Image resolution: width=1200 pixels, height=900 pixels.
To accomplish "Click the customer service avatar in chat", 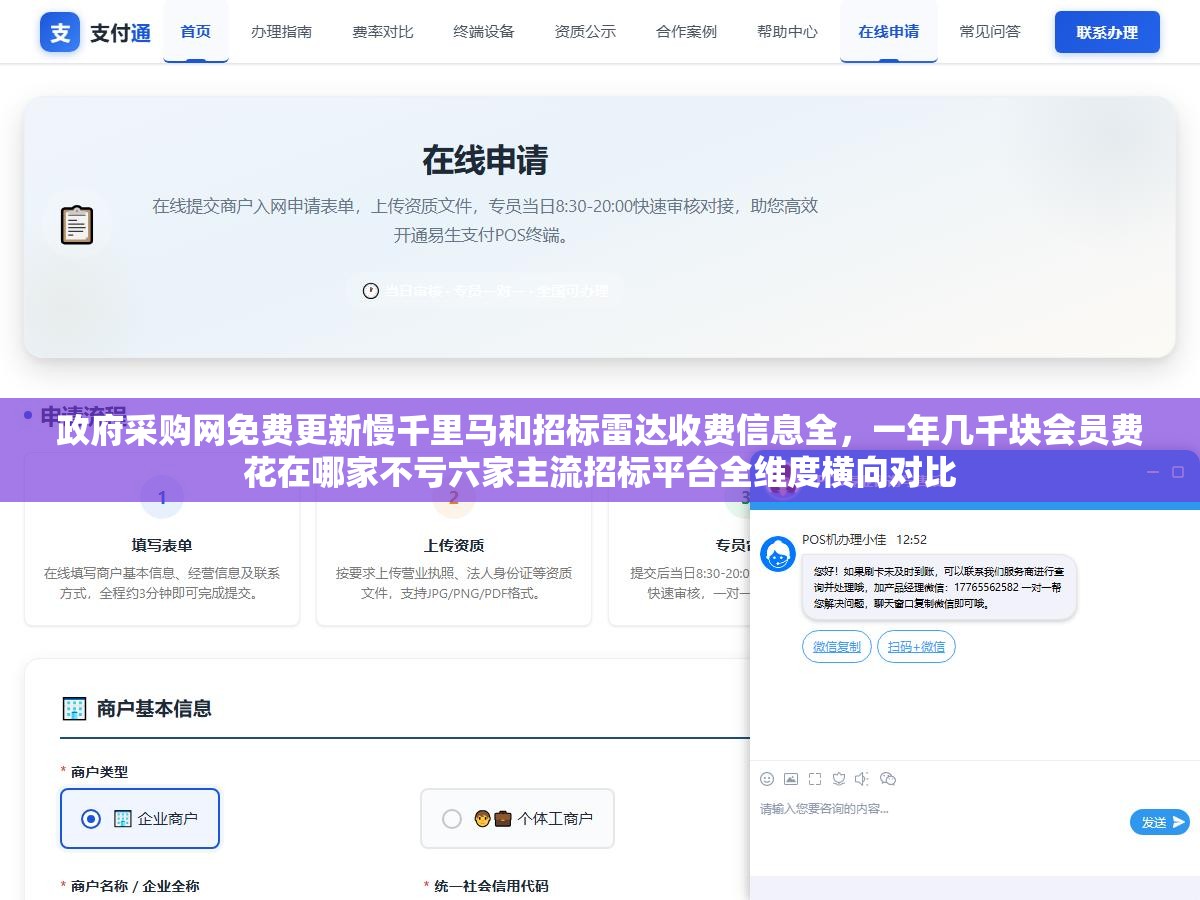I will point(778,553).
